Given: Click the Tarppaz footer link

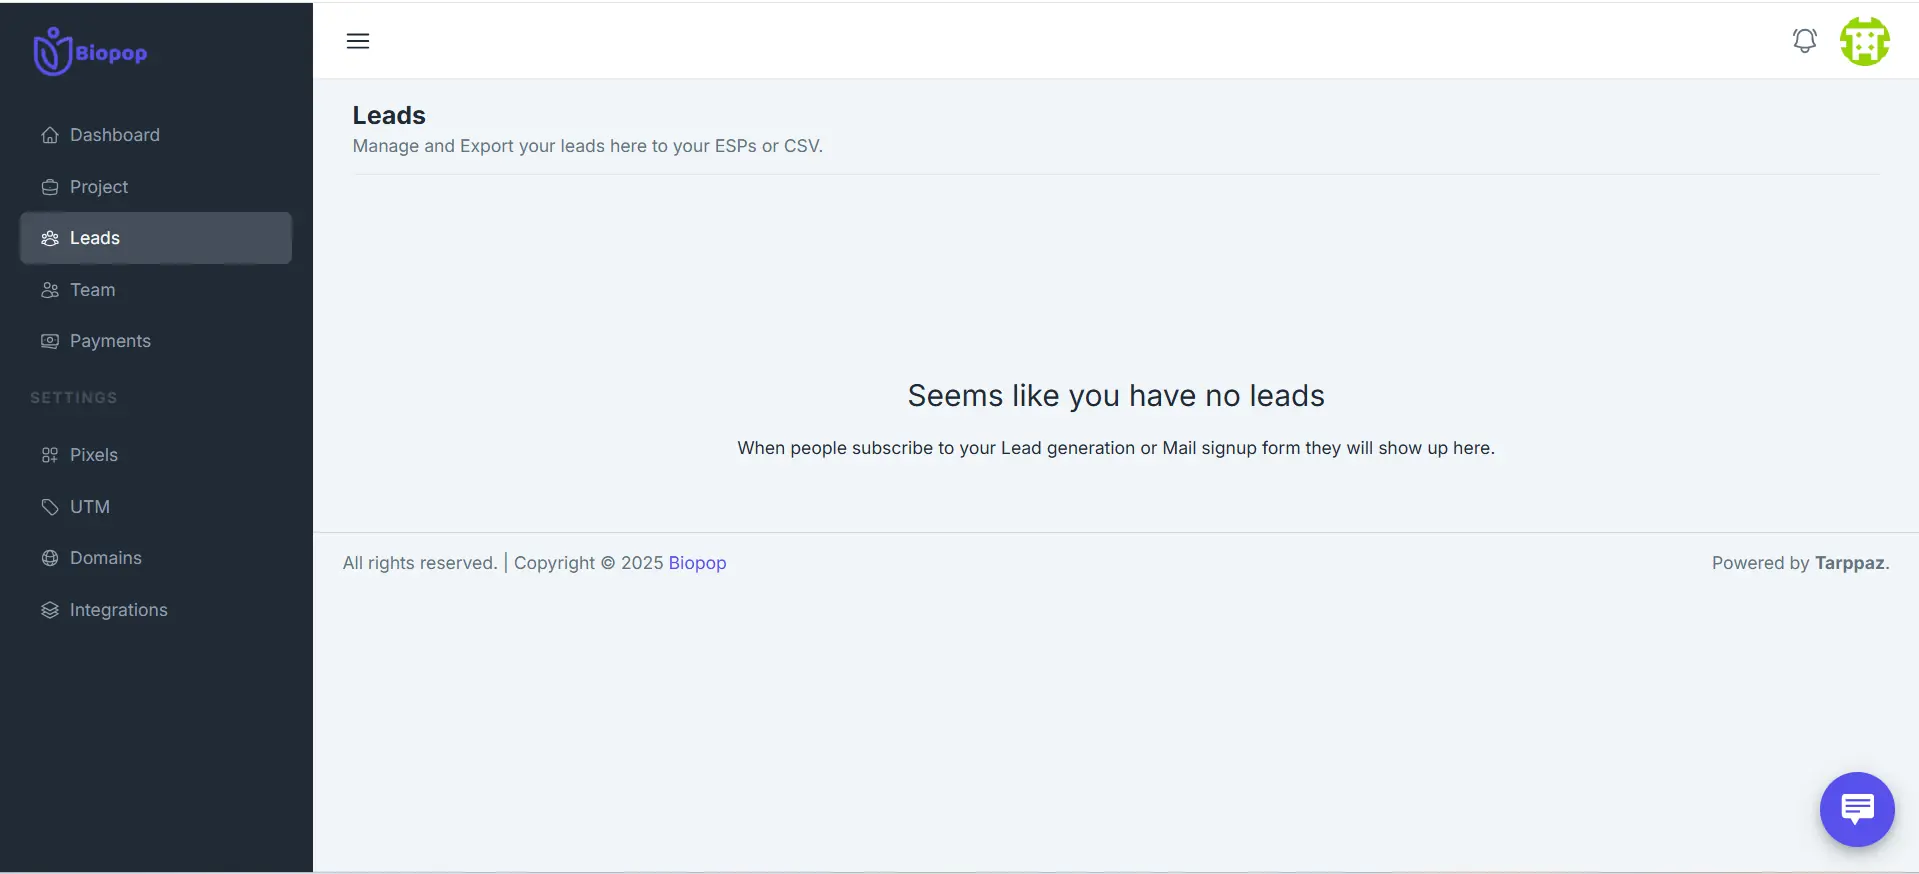Looking at the screenshot, I should [x=1850, y=563].
